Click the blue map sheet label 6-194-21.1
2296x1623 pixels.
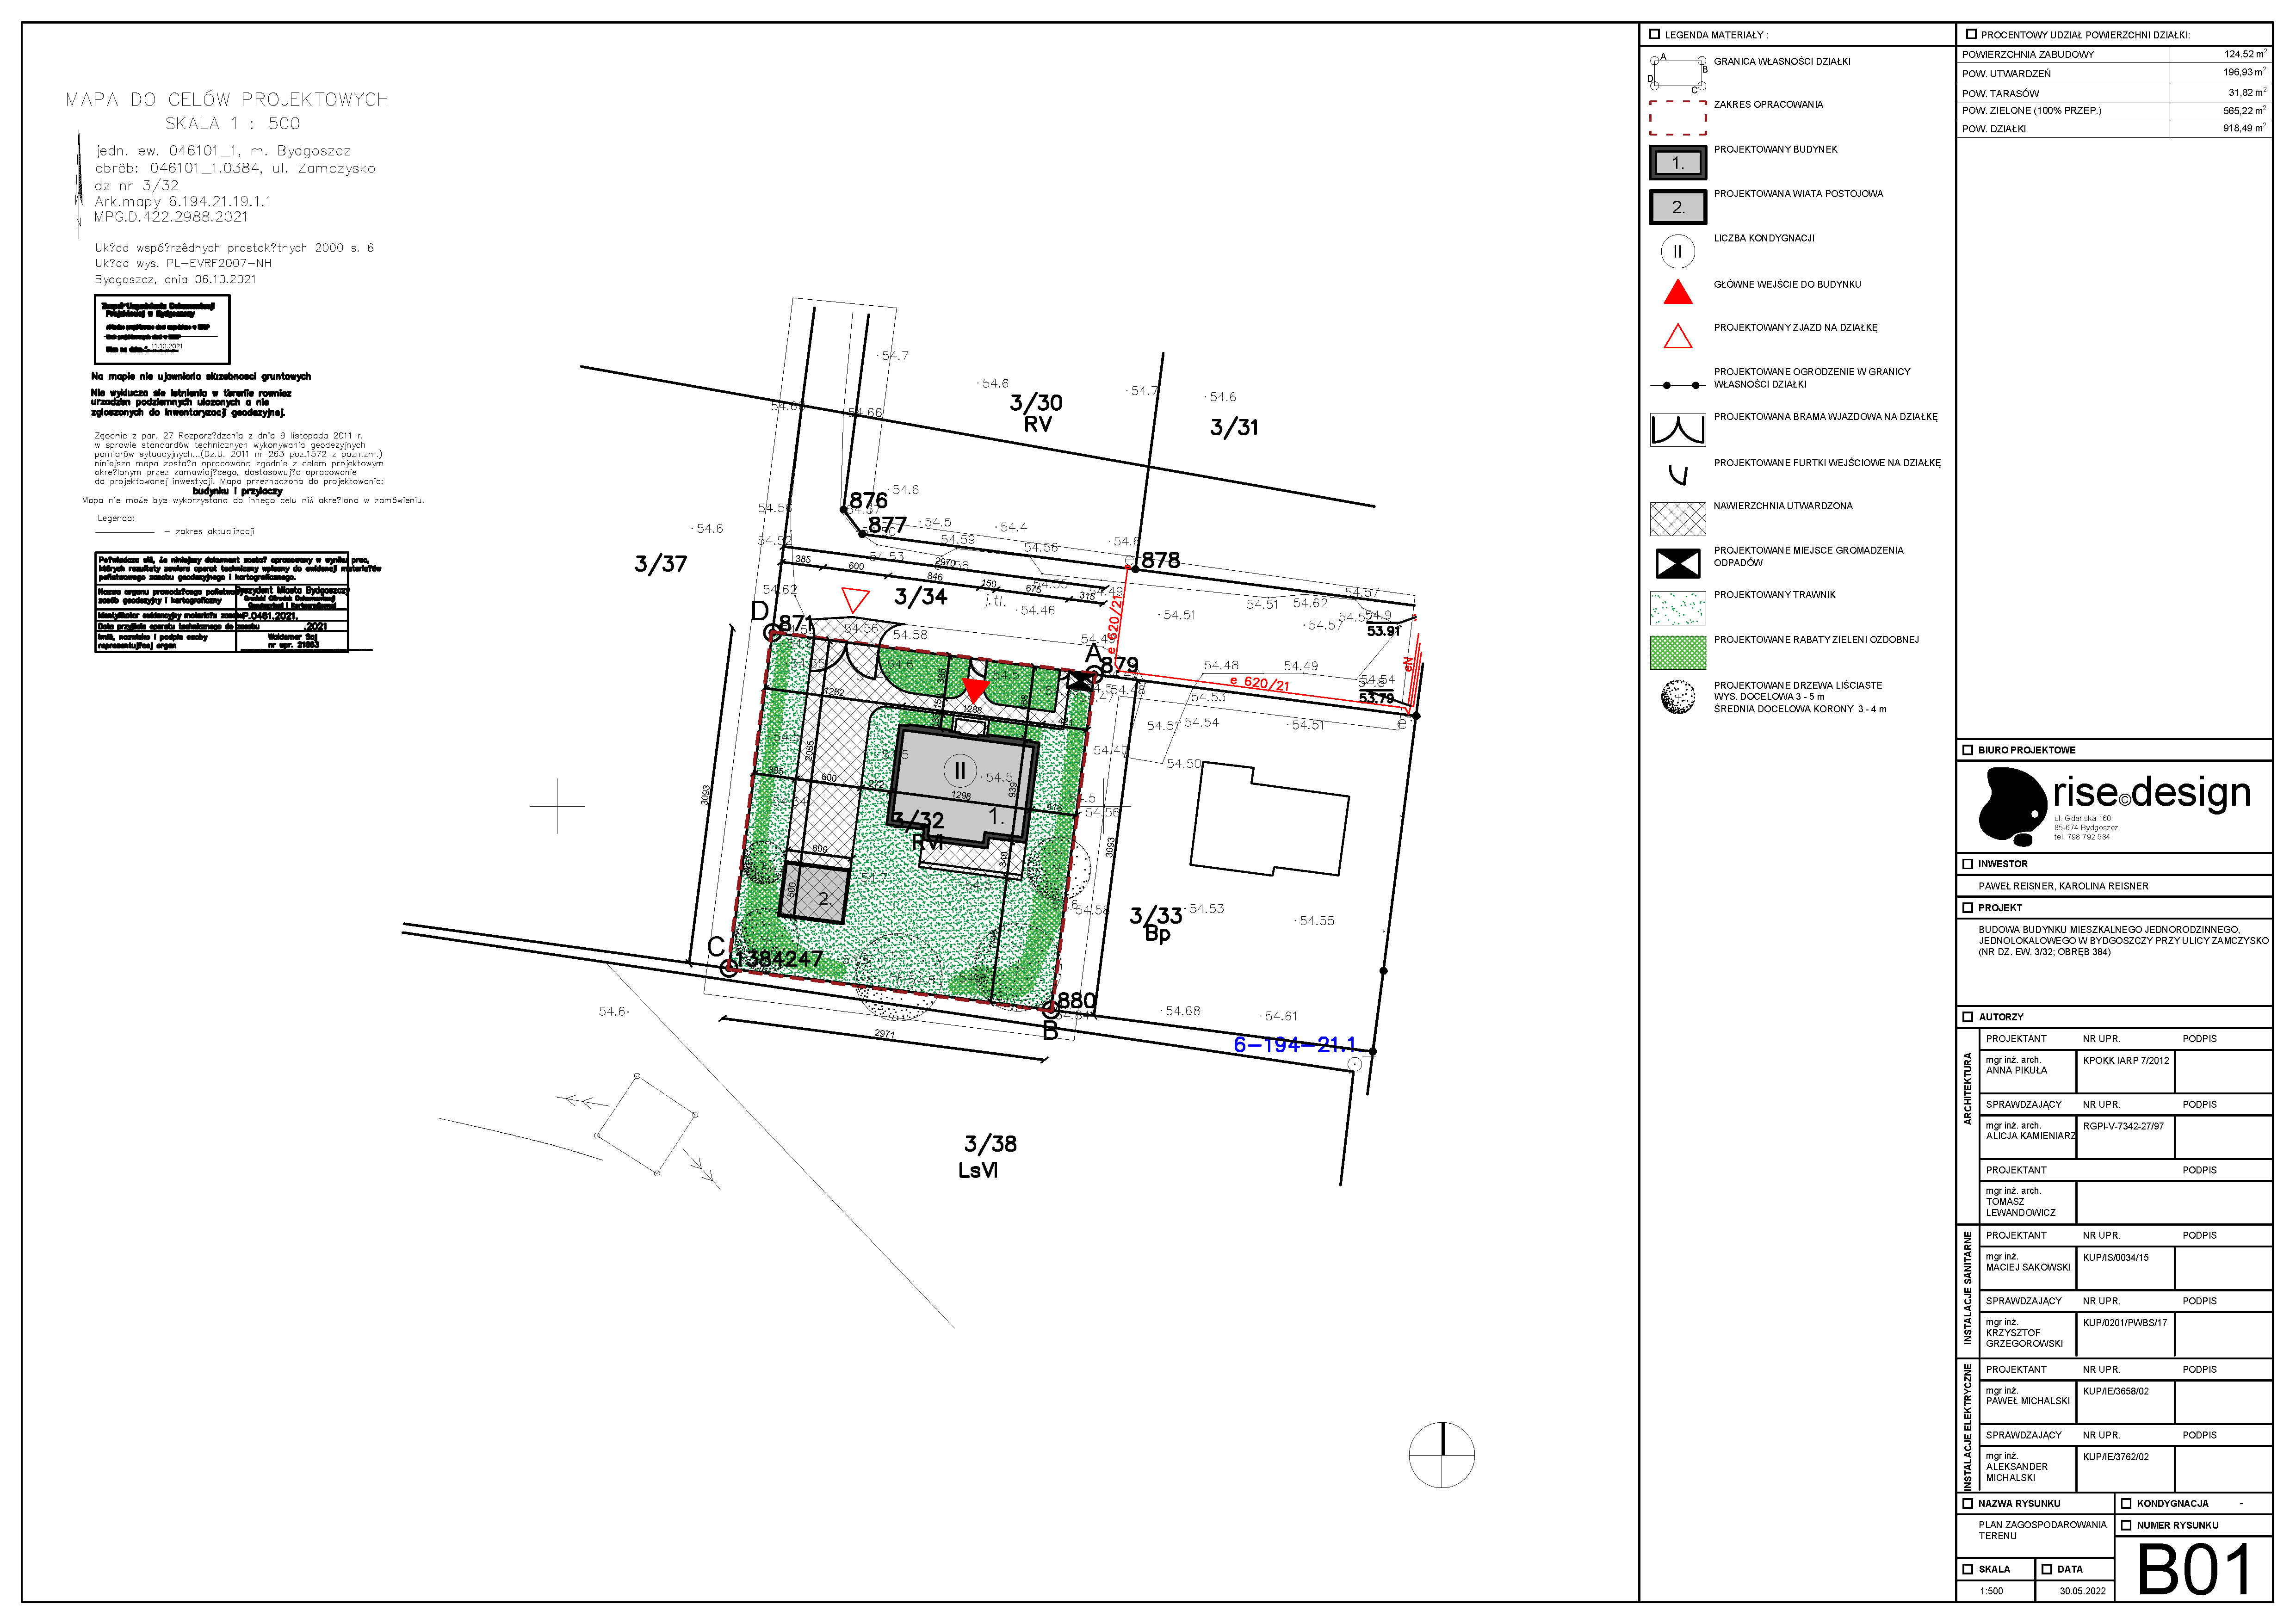(1294, 1045)
